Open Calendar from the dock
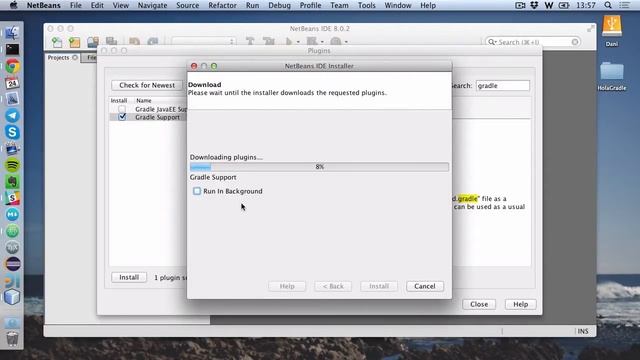This screenshot has height=360, width=640. point(12,83)
